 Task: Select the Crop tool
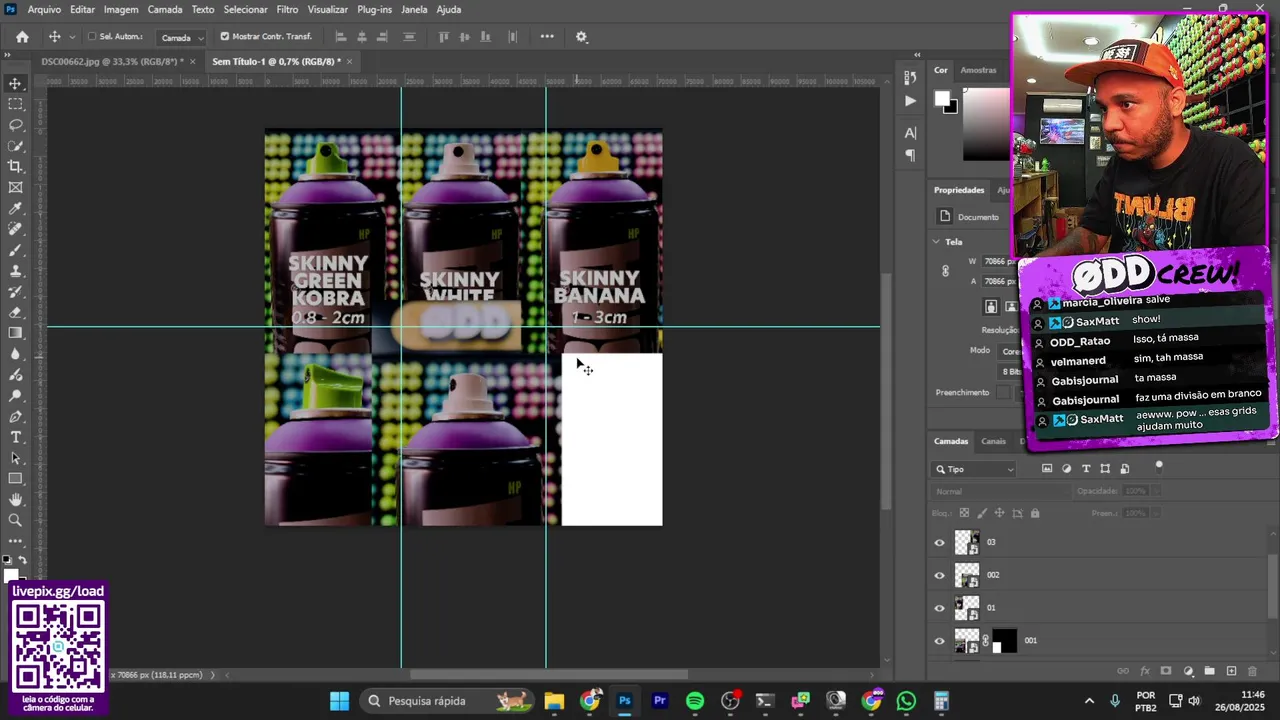point(15,166)
